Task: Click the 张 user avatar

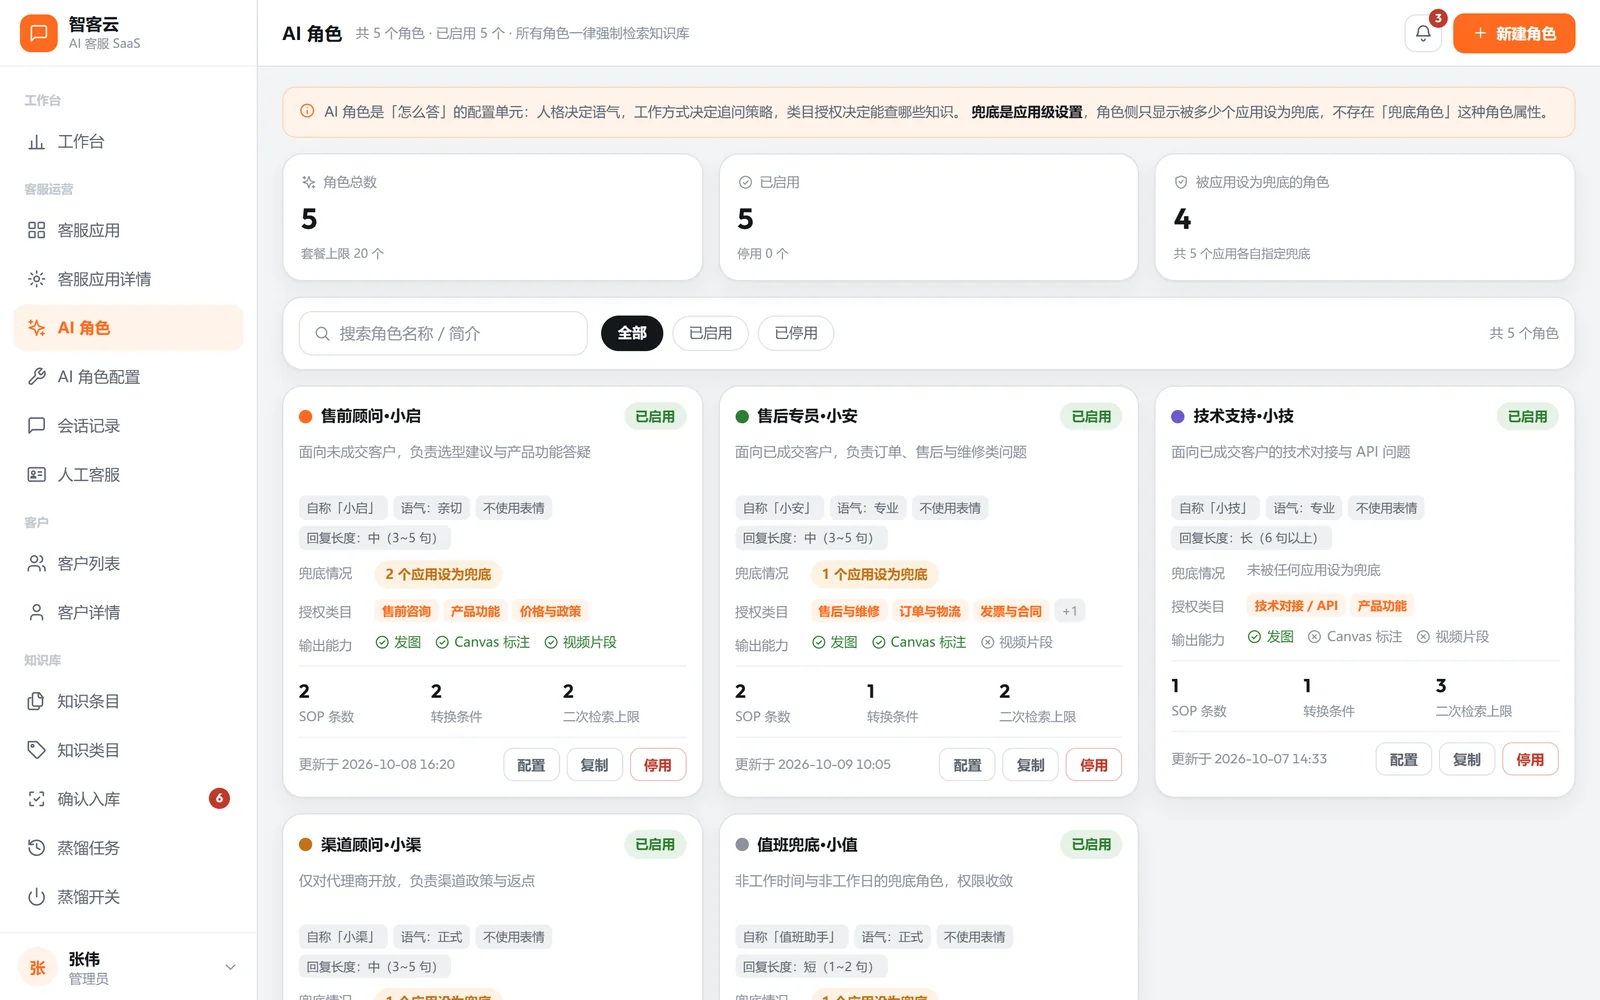Action: [38, 967]
